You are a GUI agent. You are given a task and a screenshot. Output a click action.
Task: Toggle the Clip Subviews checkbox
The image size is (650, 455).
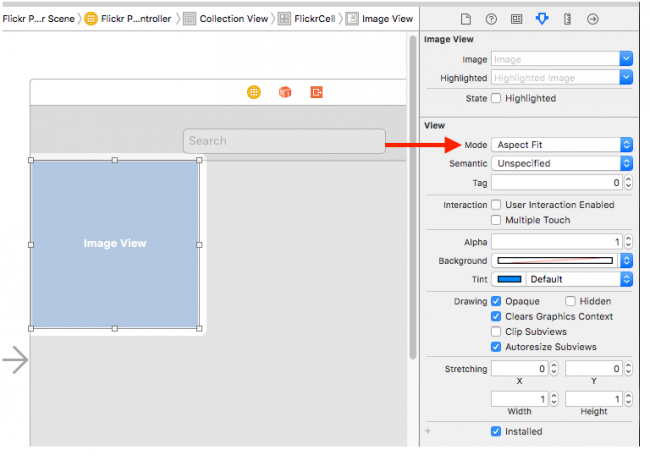(x=497, y=332)
